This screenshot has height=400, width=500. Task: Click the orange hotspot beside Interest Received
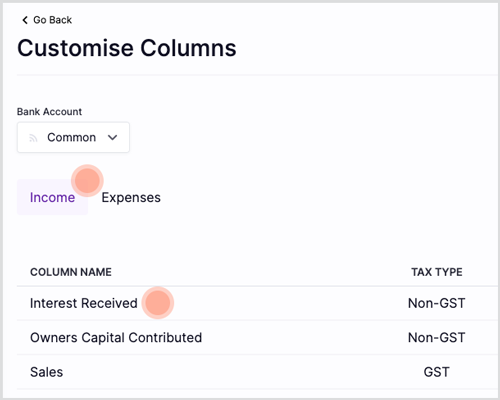point(158,303)
